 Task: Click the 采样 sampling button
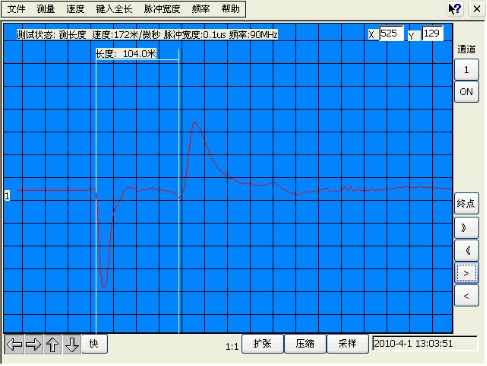tap(347, 344)
